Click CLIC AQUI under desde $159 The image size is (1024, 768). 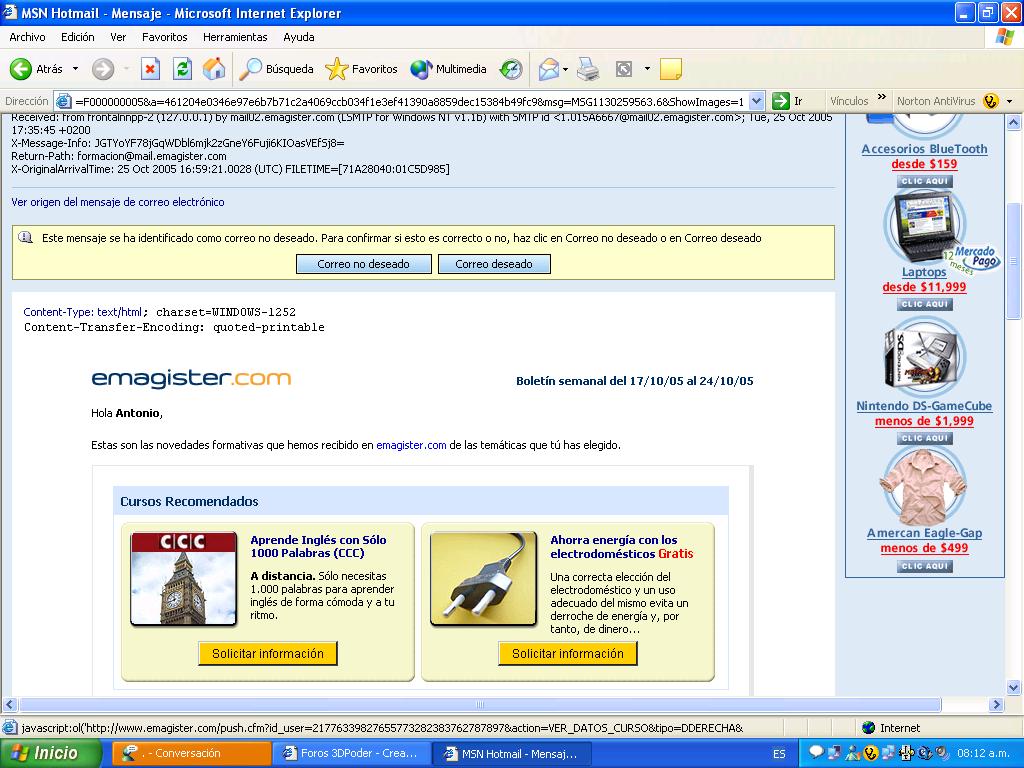tap(924, 181)
